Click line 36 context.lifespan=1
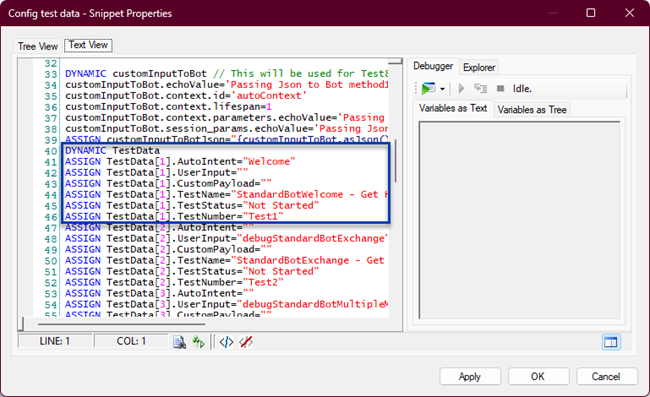 pyautogui.click(x=168, y=107)
